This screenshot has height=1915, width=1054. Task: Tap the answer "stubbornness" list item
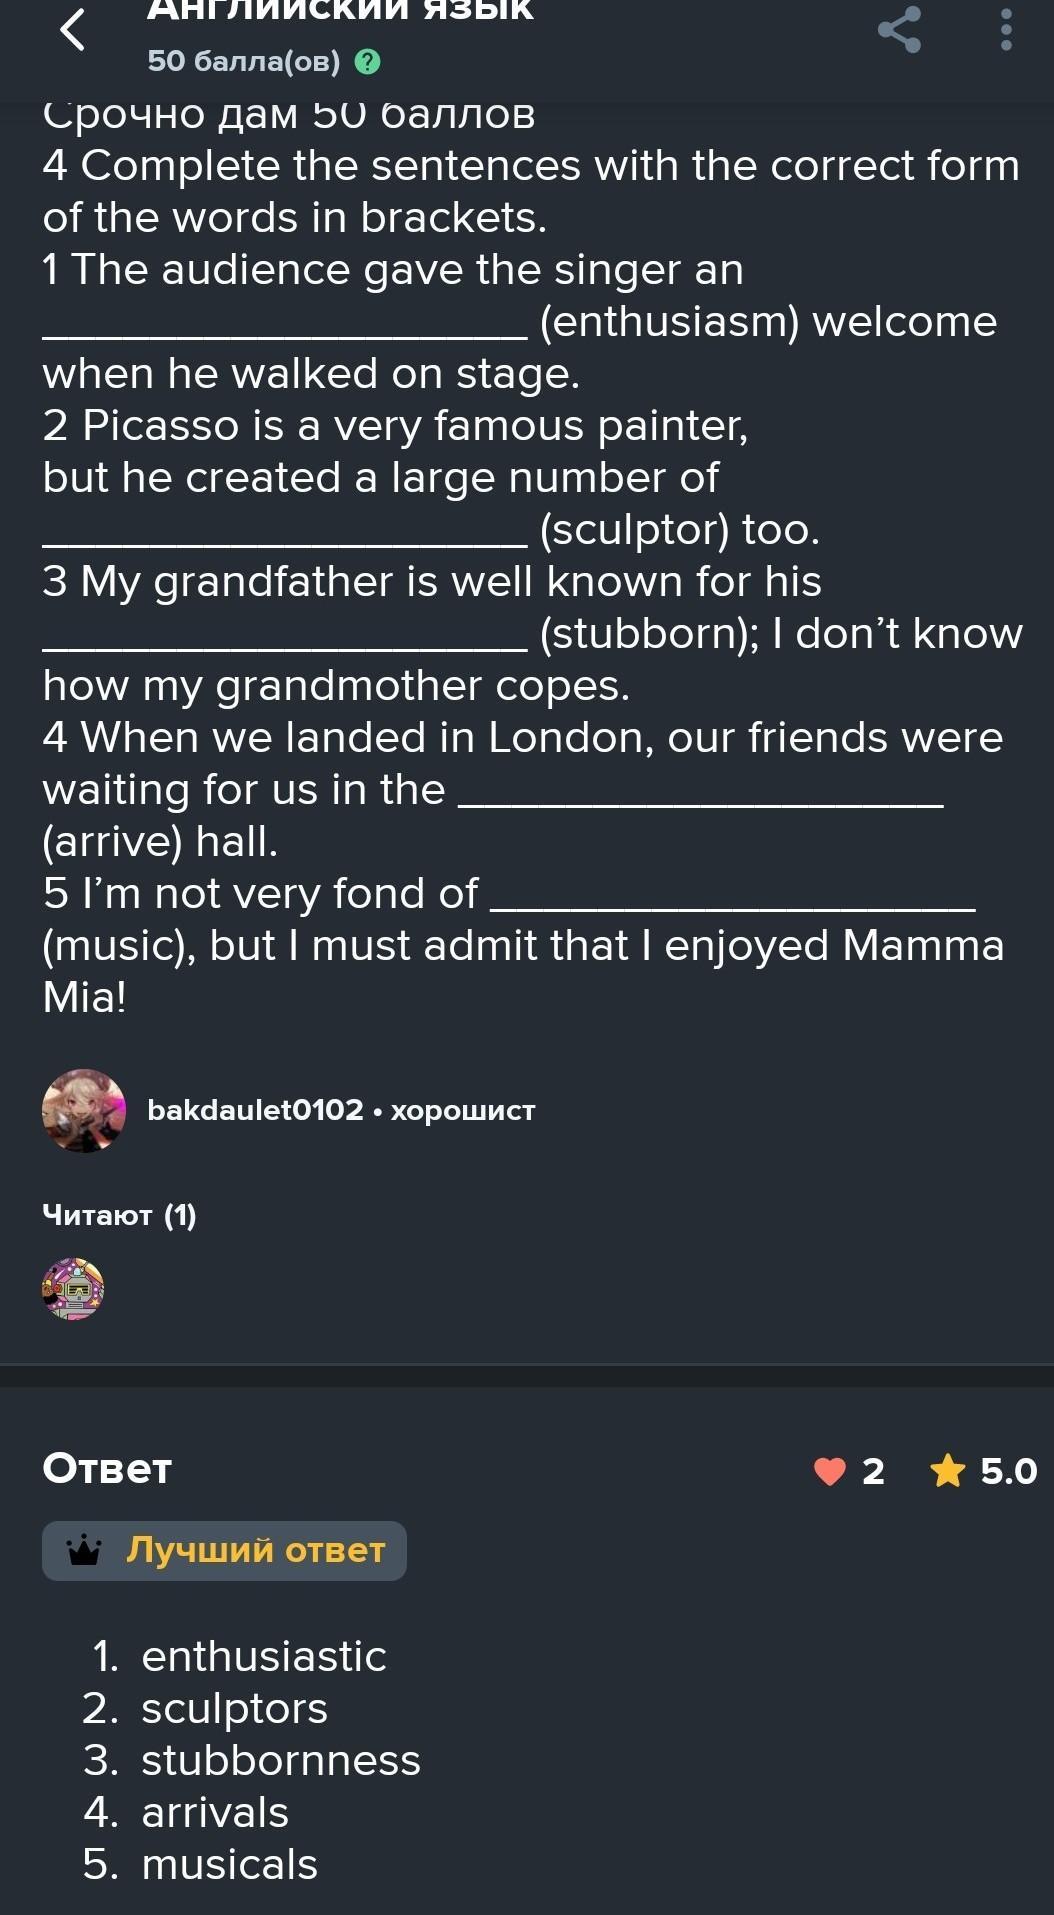(281, 1761)
